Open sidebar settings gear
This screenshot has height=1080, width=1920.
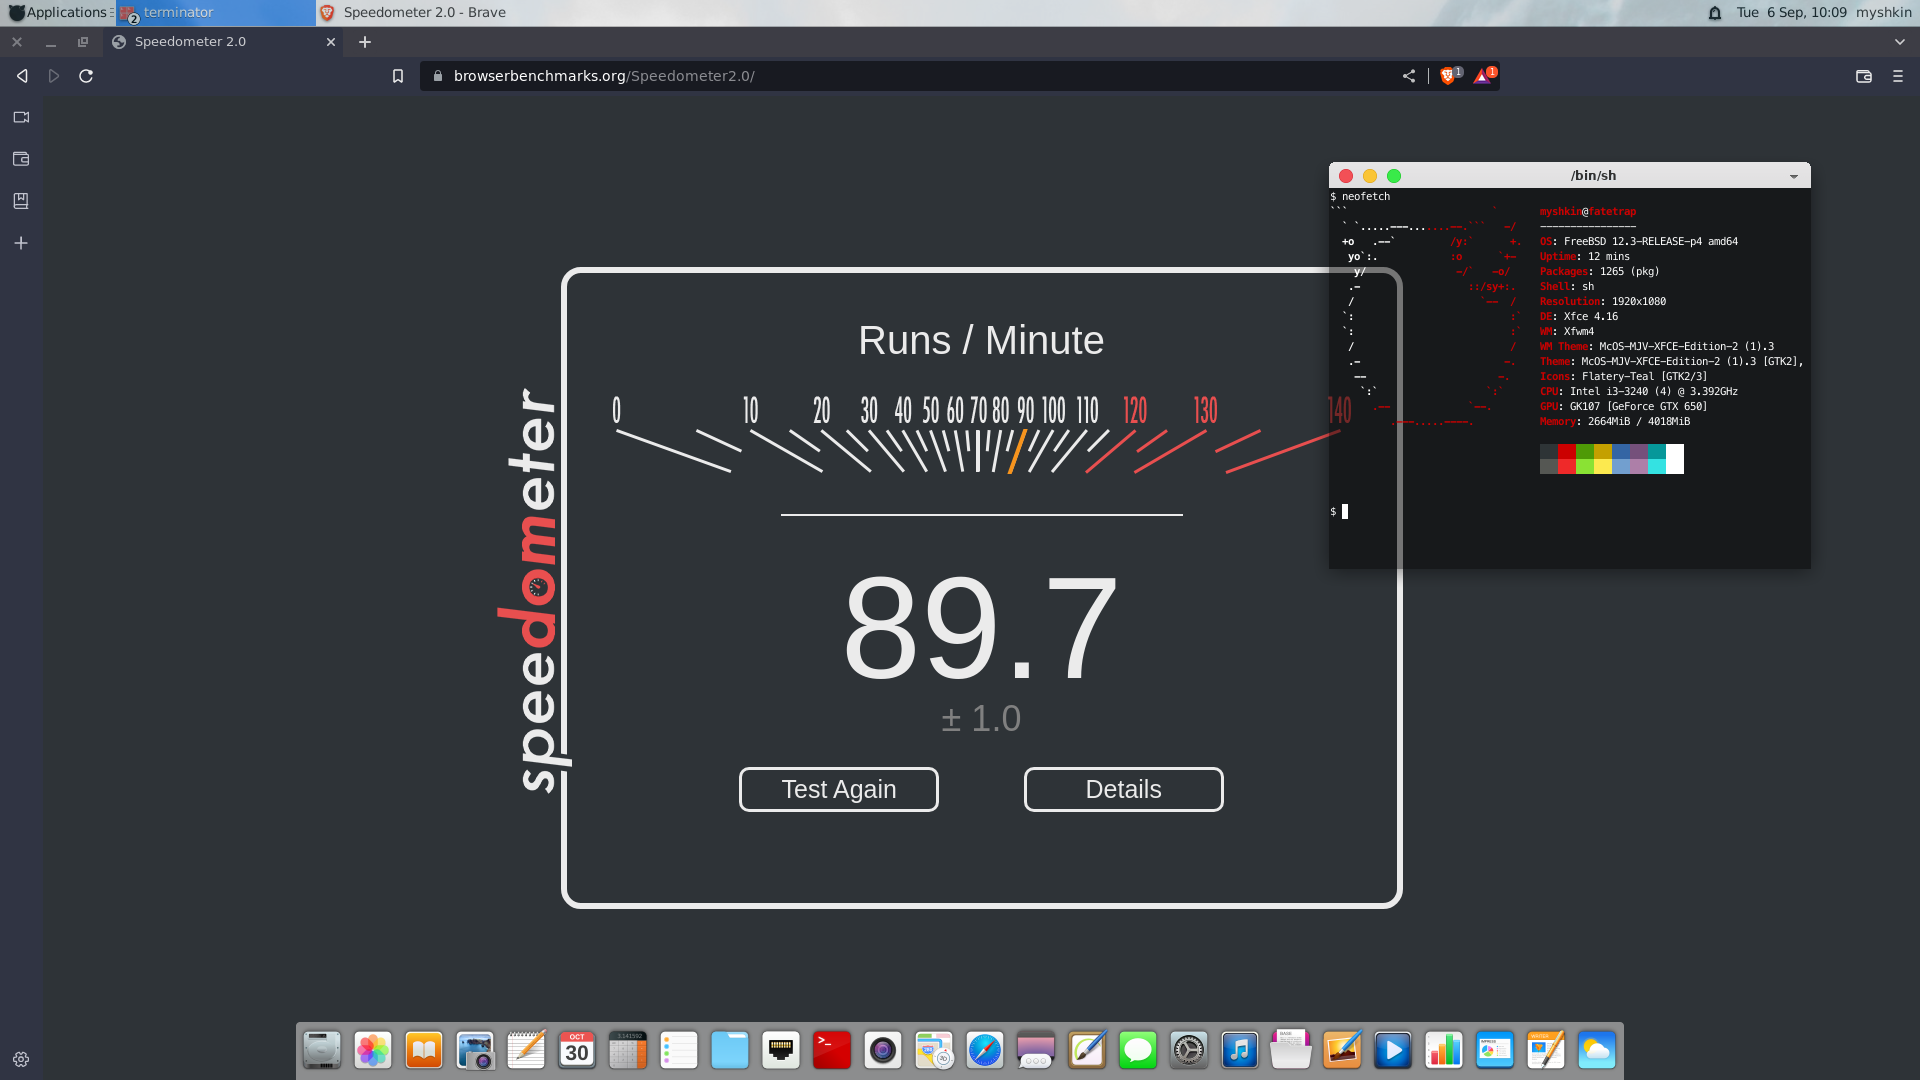coord(21,1059)
